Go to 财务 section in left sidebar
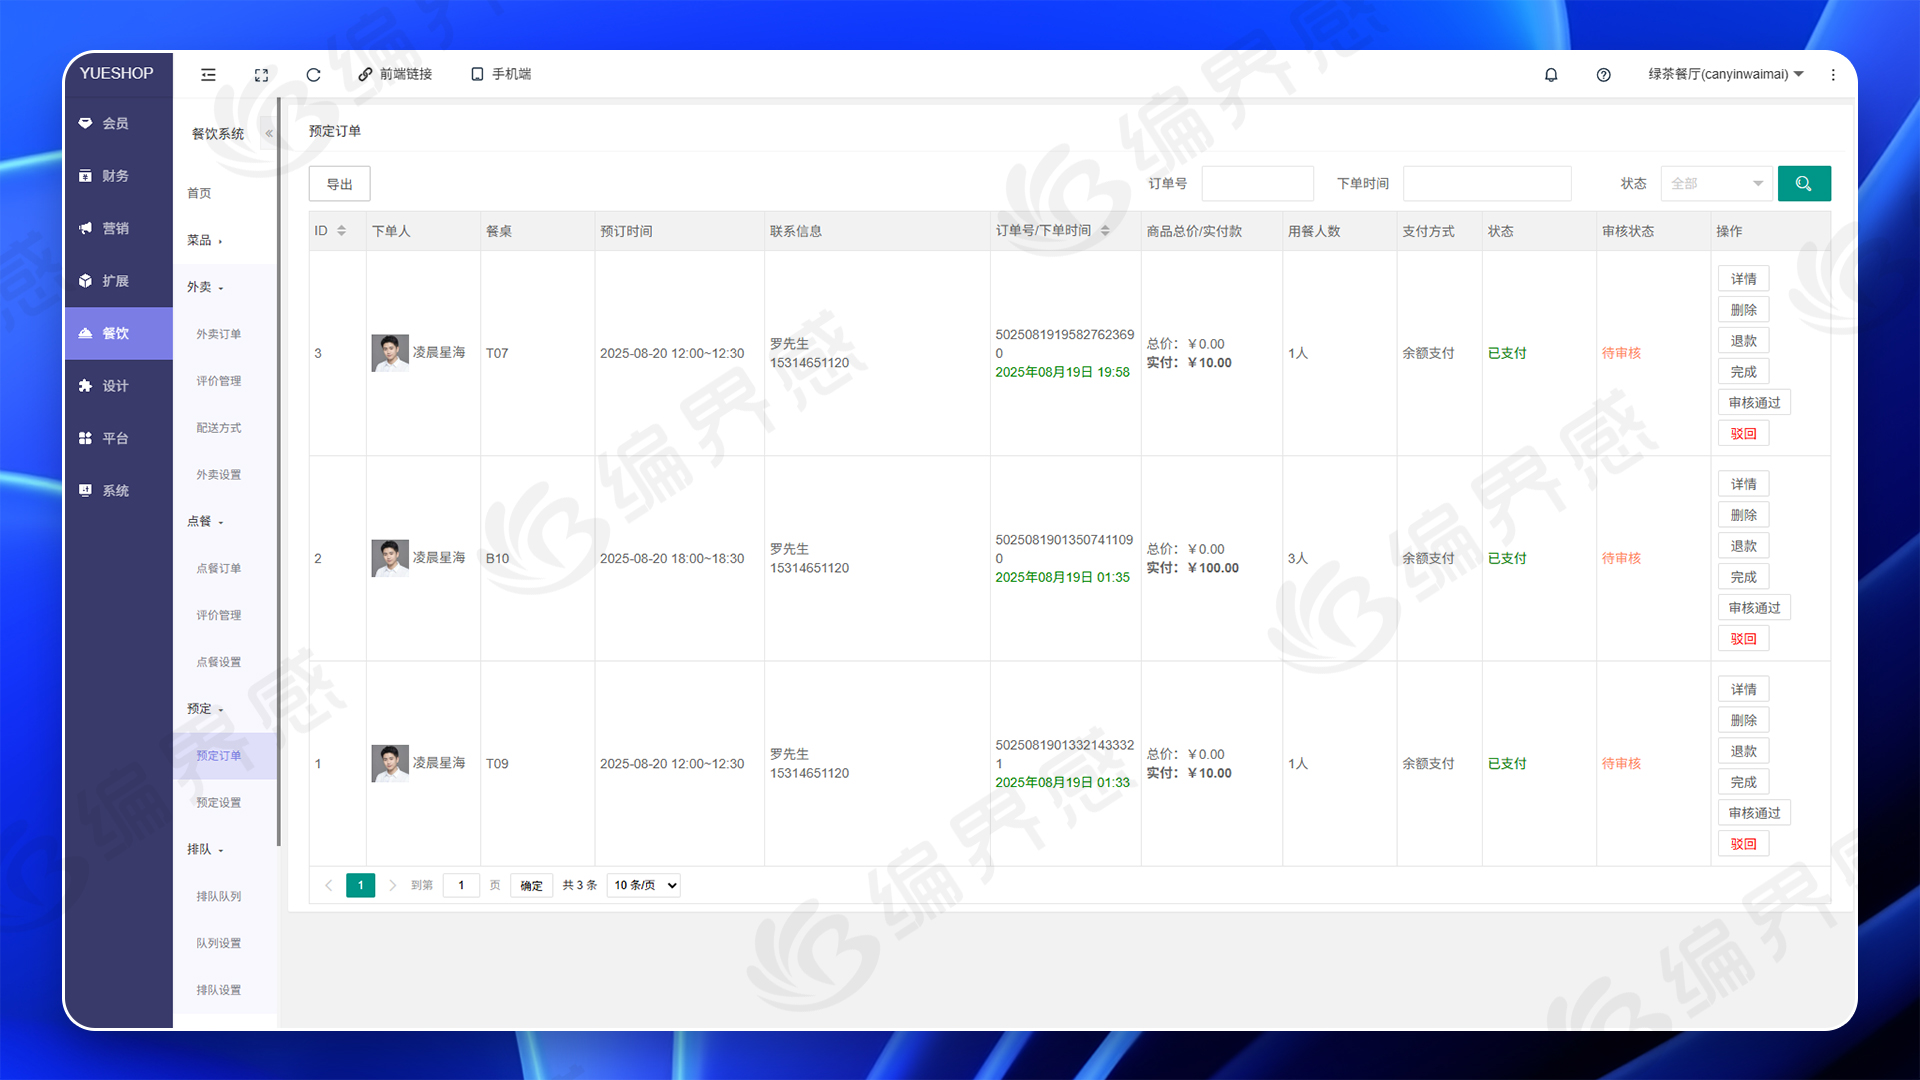This screenshot has width=1920, height=1080. (x=118, y=176)
